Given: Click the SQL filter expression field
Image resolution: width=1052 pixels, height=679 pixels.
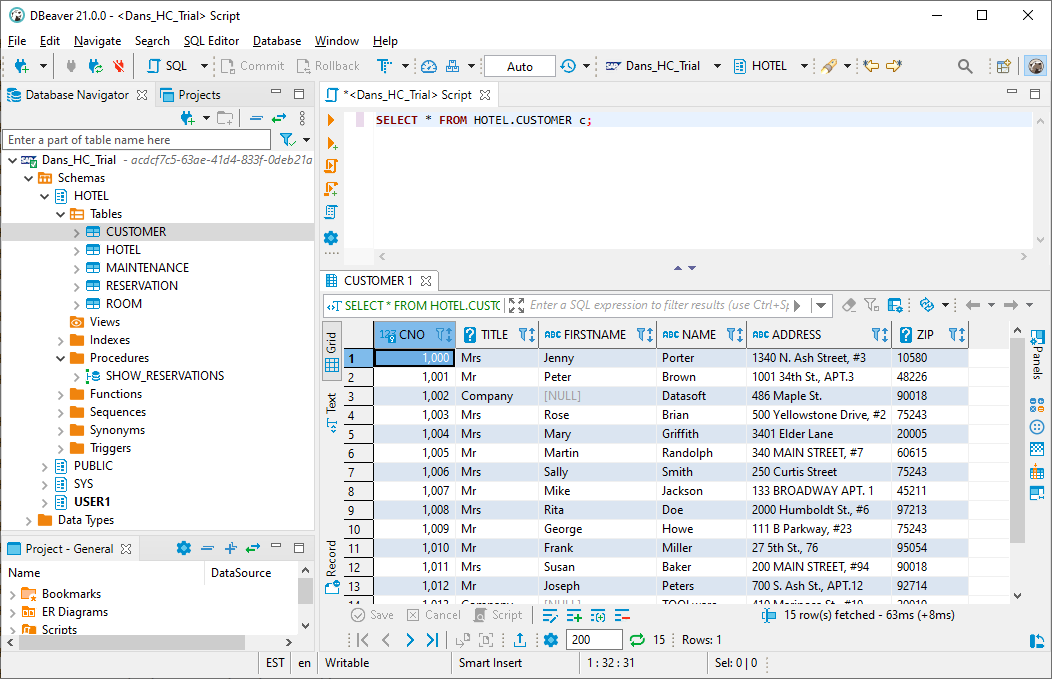Looking at the screenshot, I should 660,305.
